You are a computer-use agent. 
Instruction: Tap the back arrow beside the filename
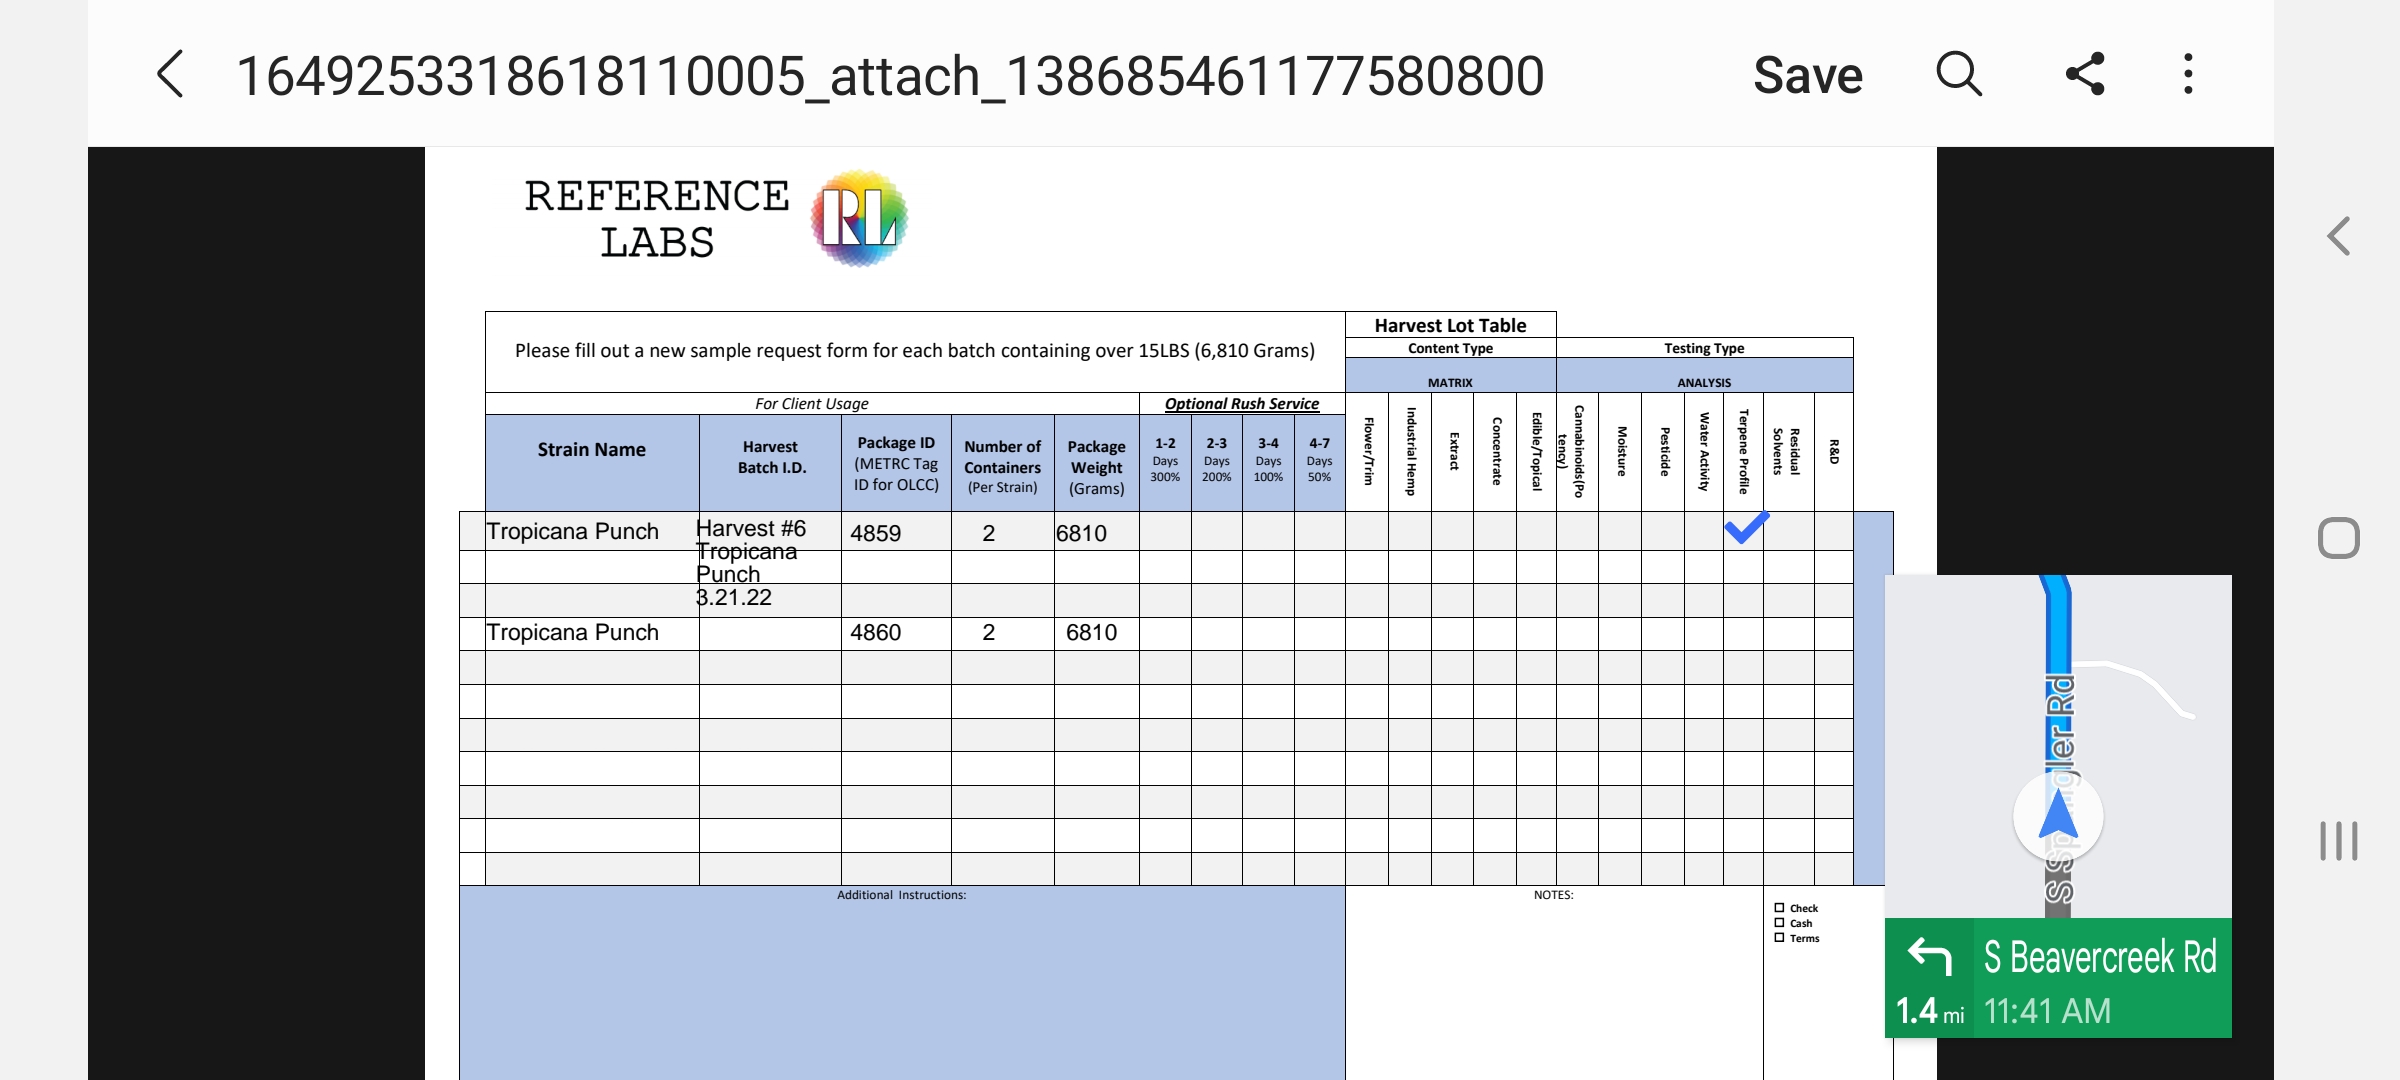pos(171,75)
